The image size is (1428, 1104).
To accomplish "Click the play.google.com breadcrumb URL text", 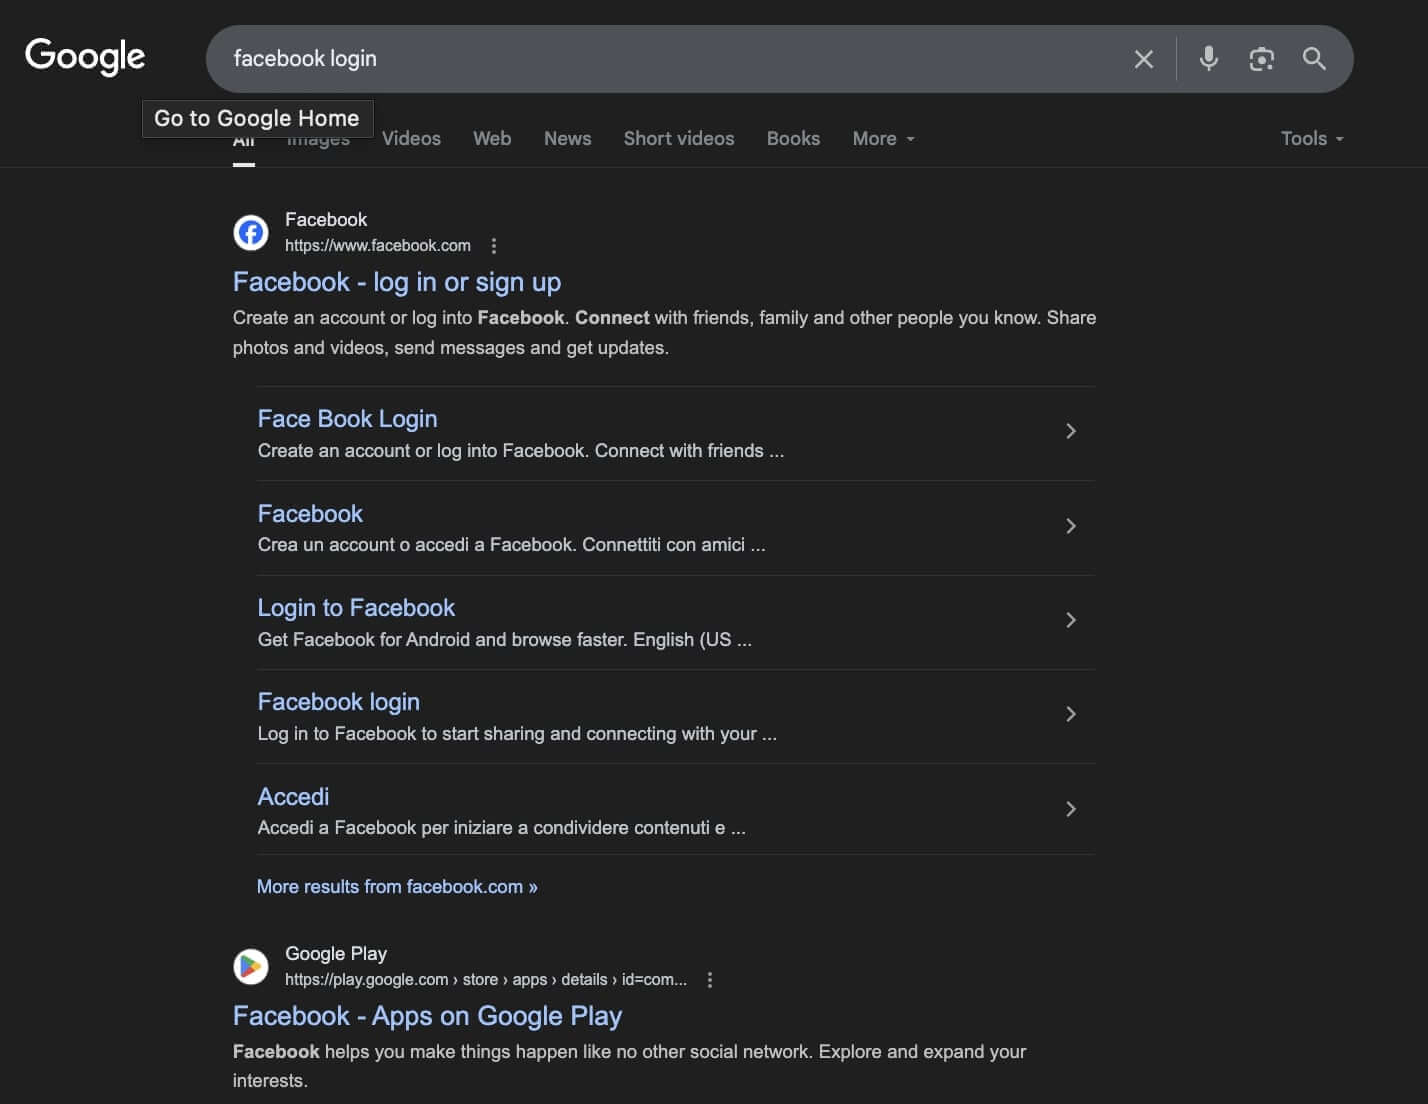I will (x=486, y=980).
